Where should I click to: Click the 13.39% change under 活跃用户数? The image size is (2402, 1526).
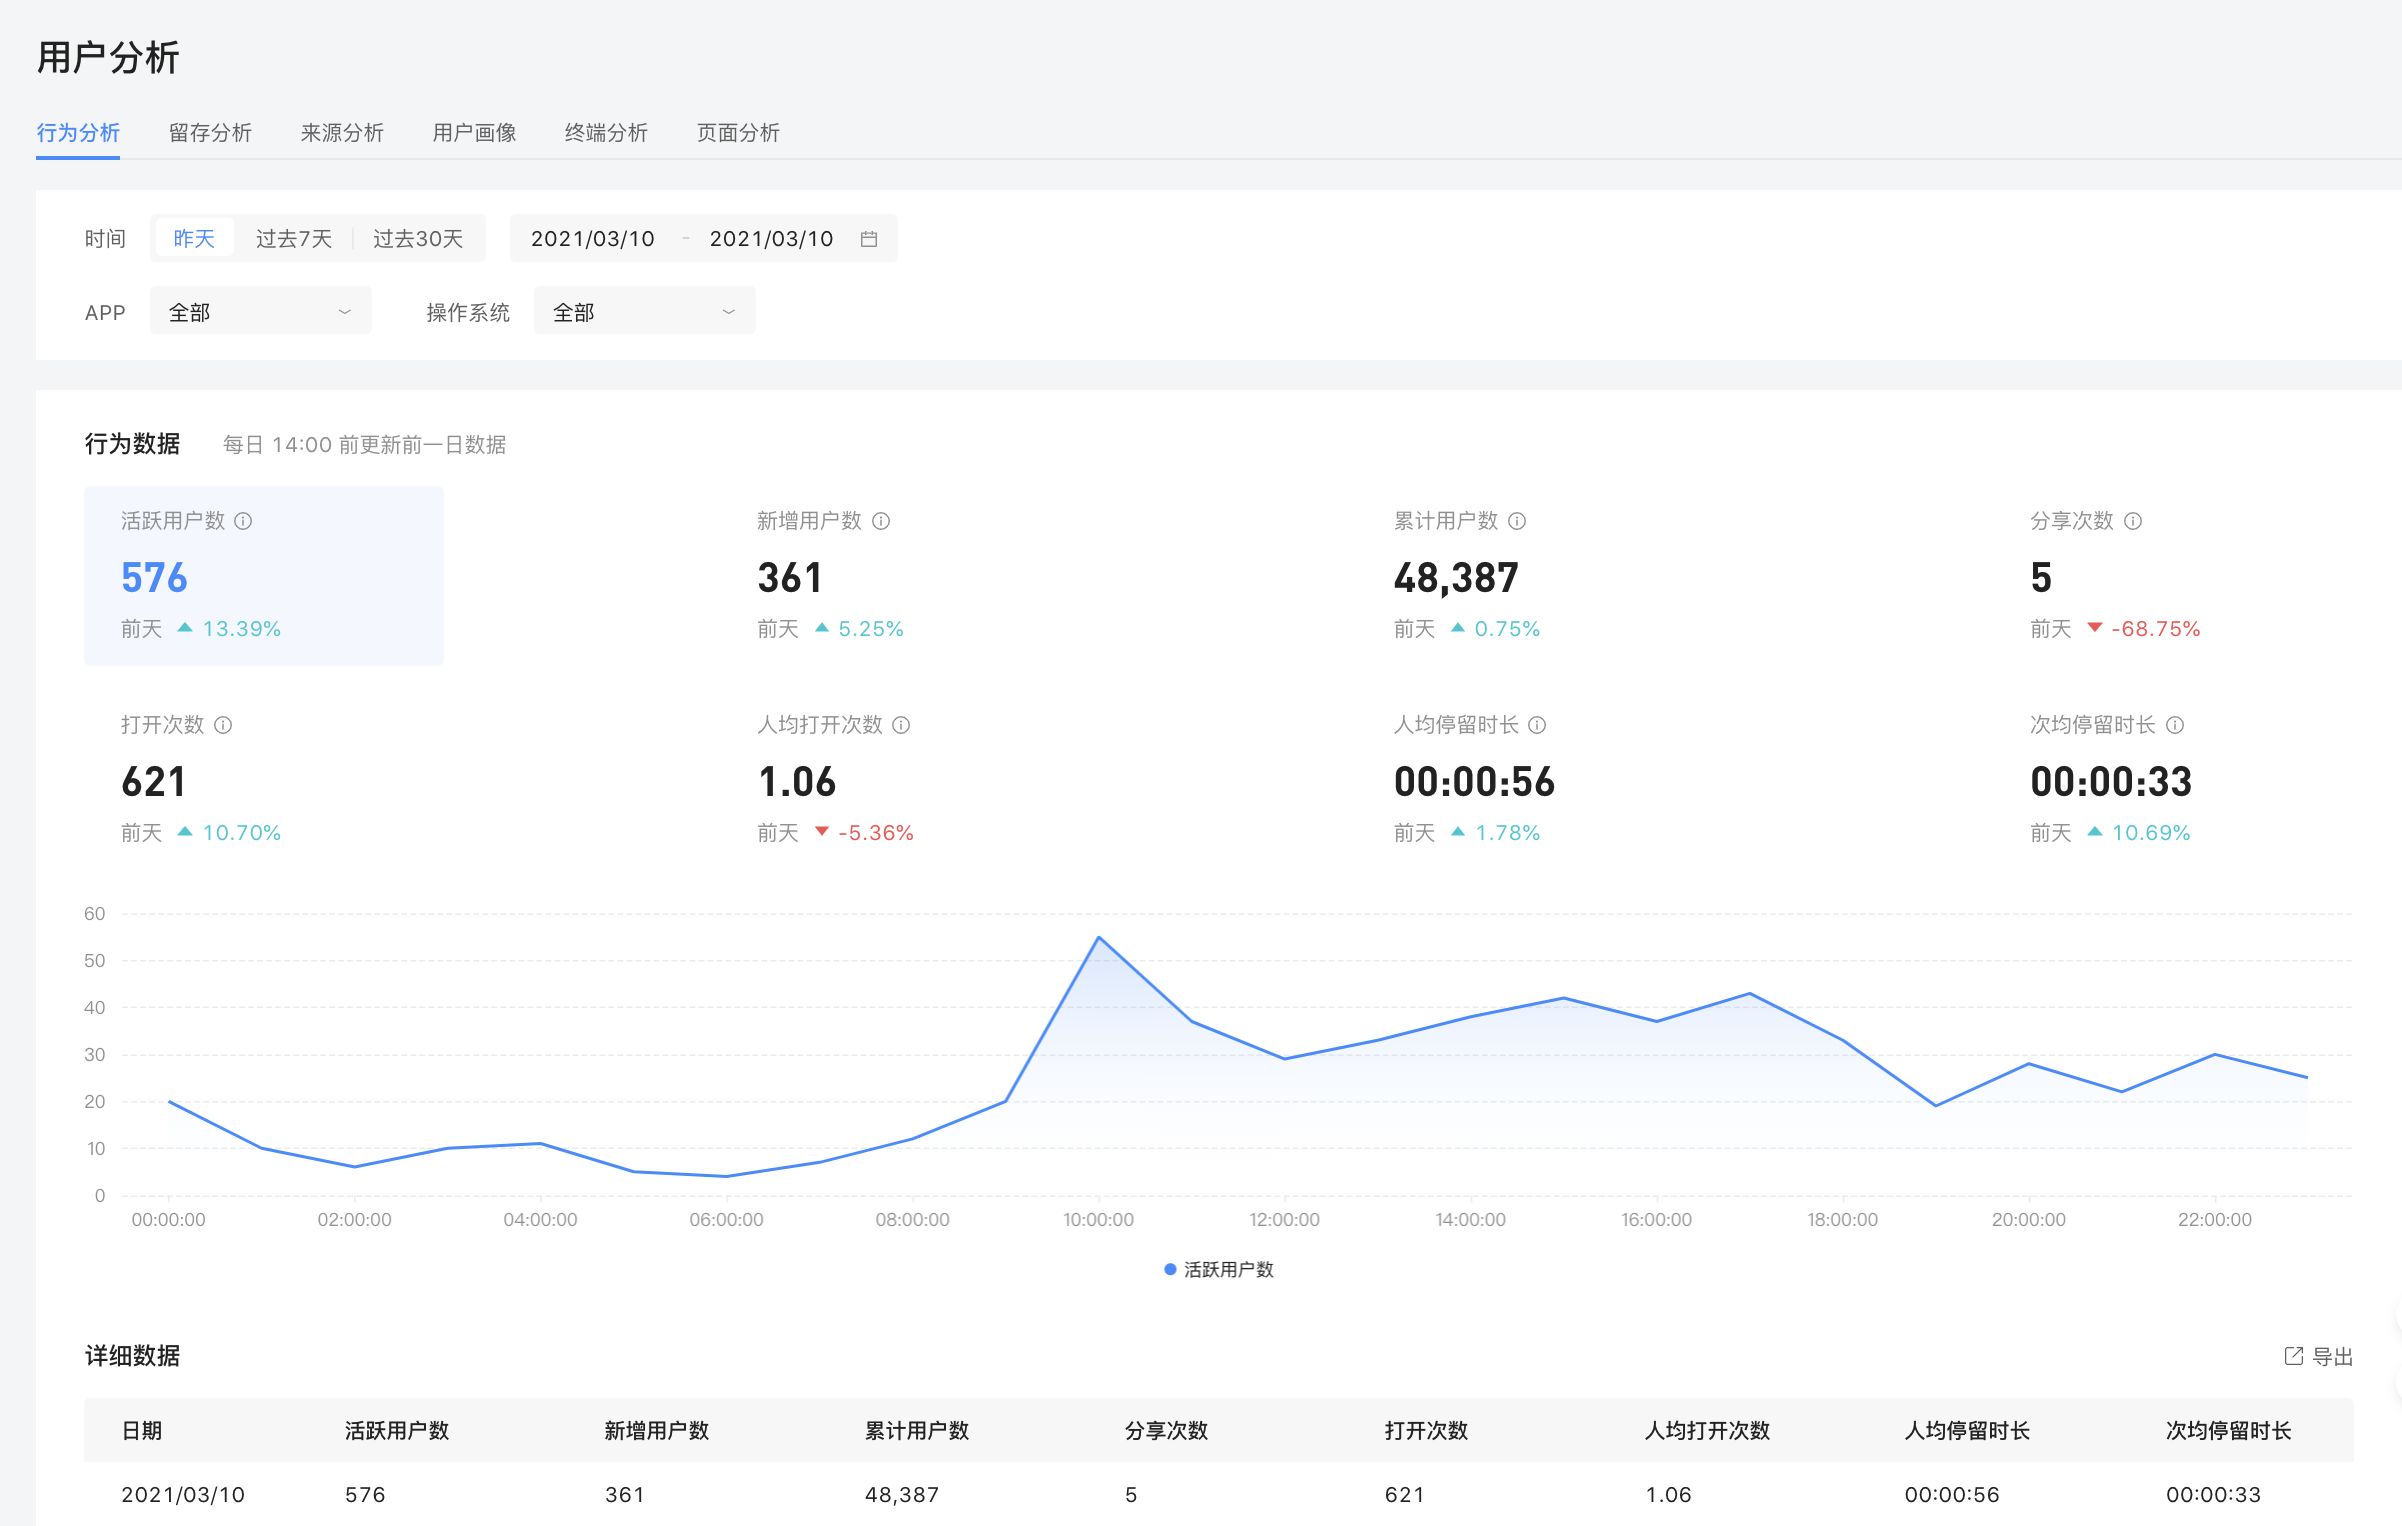click(241, 629)
